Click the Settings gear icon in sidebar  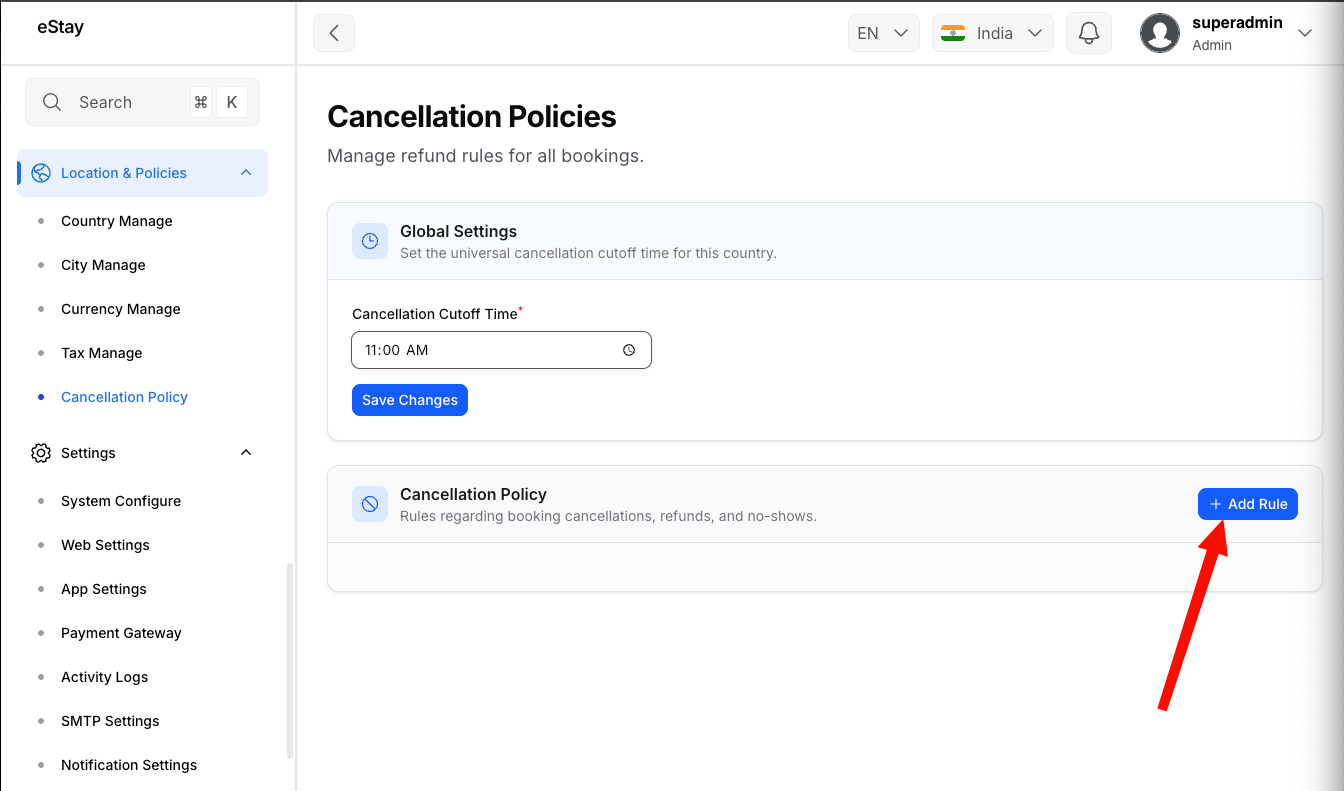point(41,453)
